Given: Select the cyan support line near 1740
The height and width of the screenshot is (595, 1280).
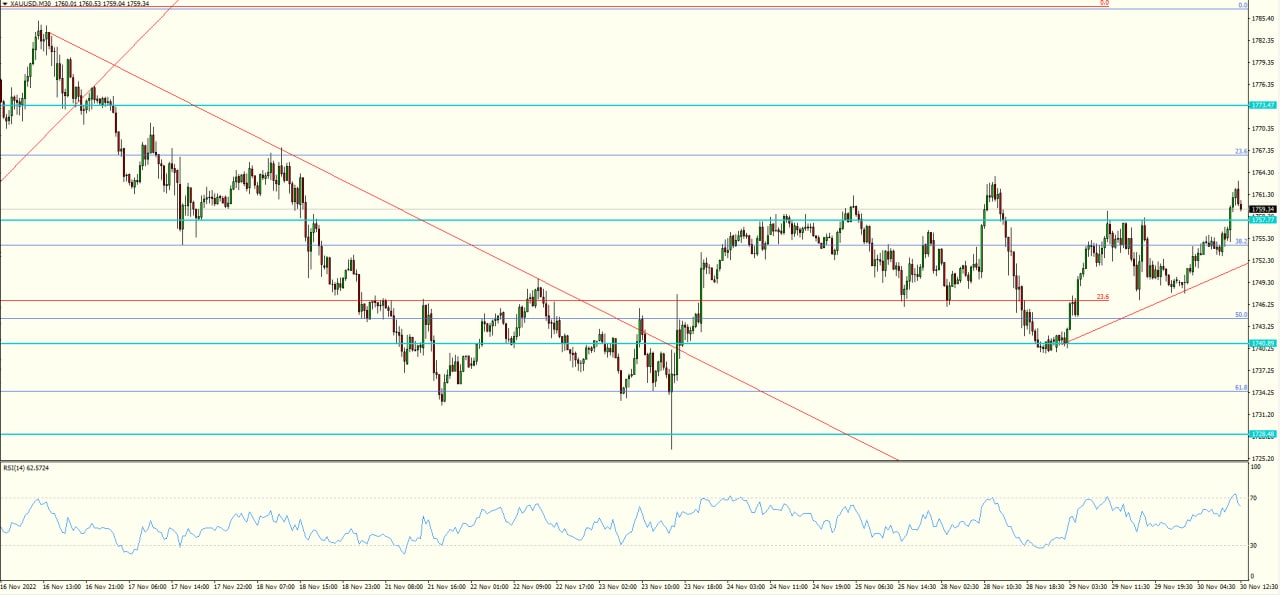Looking at the screenshot, I should 600,344.
